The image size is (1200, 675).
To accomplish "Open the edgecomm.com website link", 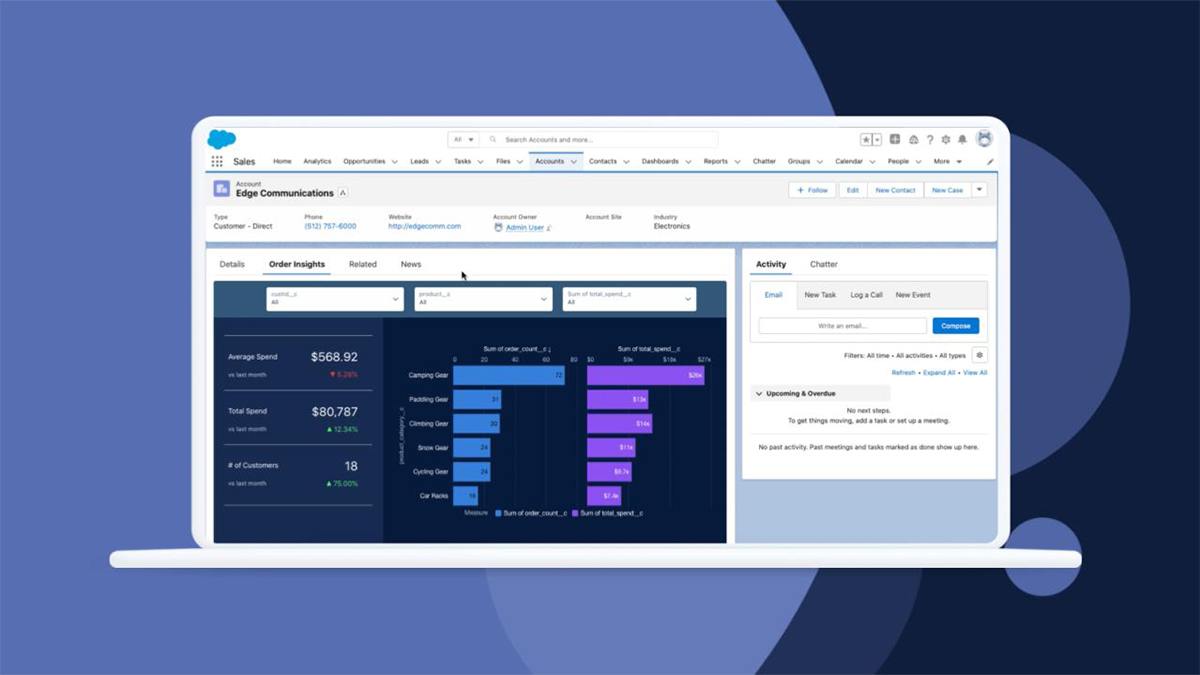I will (424, 226).
